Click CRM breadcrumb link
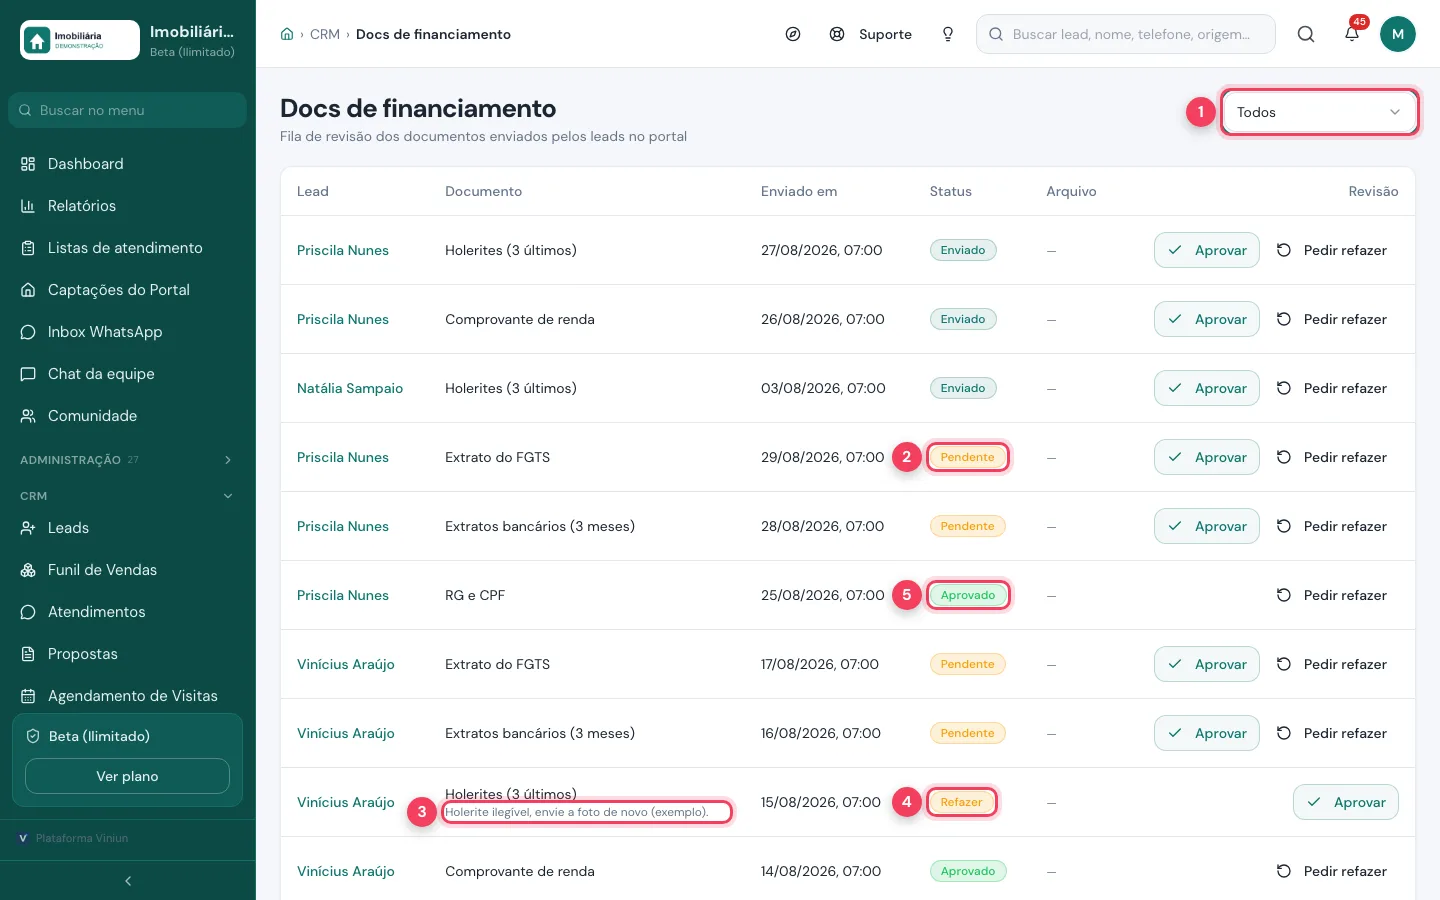Screen dimensions: 1440x900 pos(325,34)
